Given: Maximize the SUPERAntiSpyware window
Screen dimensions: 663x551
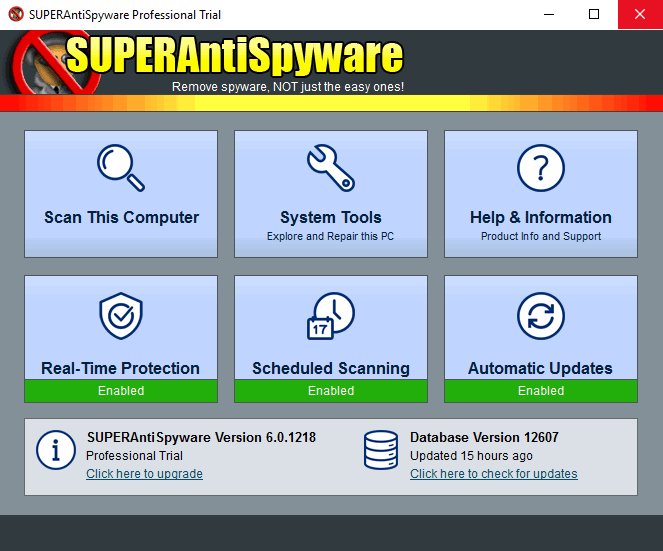Looking at the screenshot, I should 594,14.
